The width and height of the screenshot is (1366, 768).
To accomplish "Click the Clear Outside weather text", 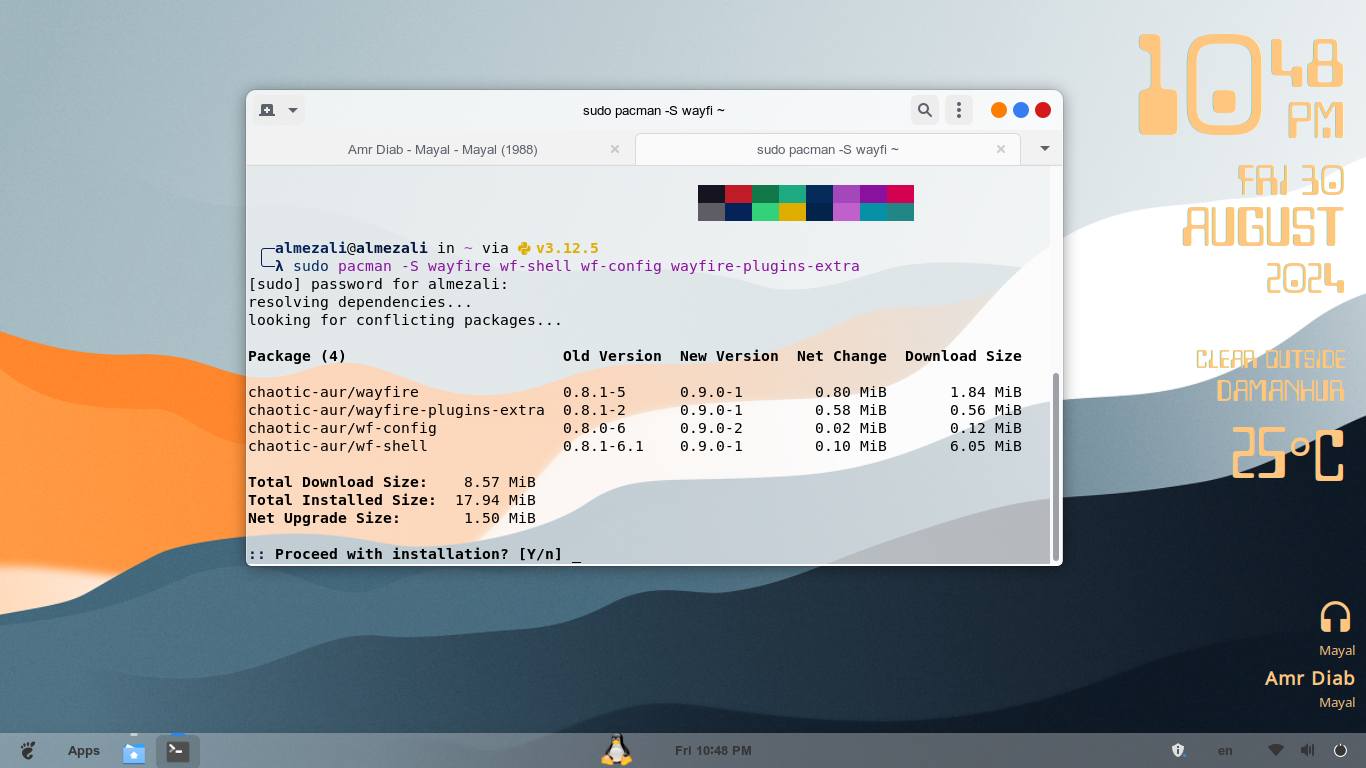I will 1271,359.
